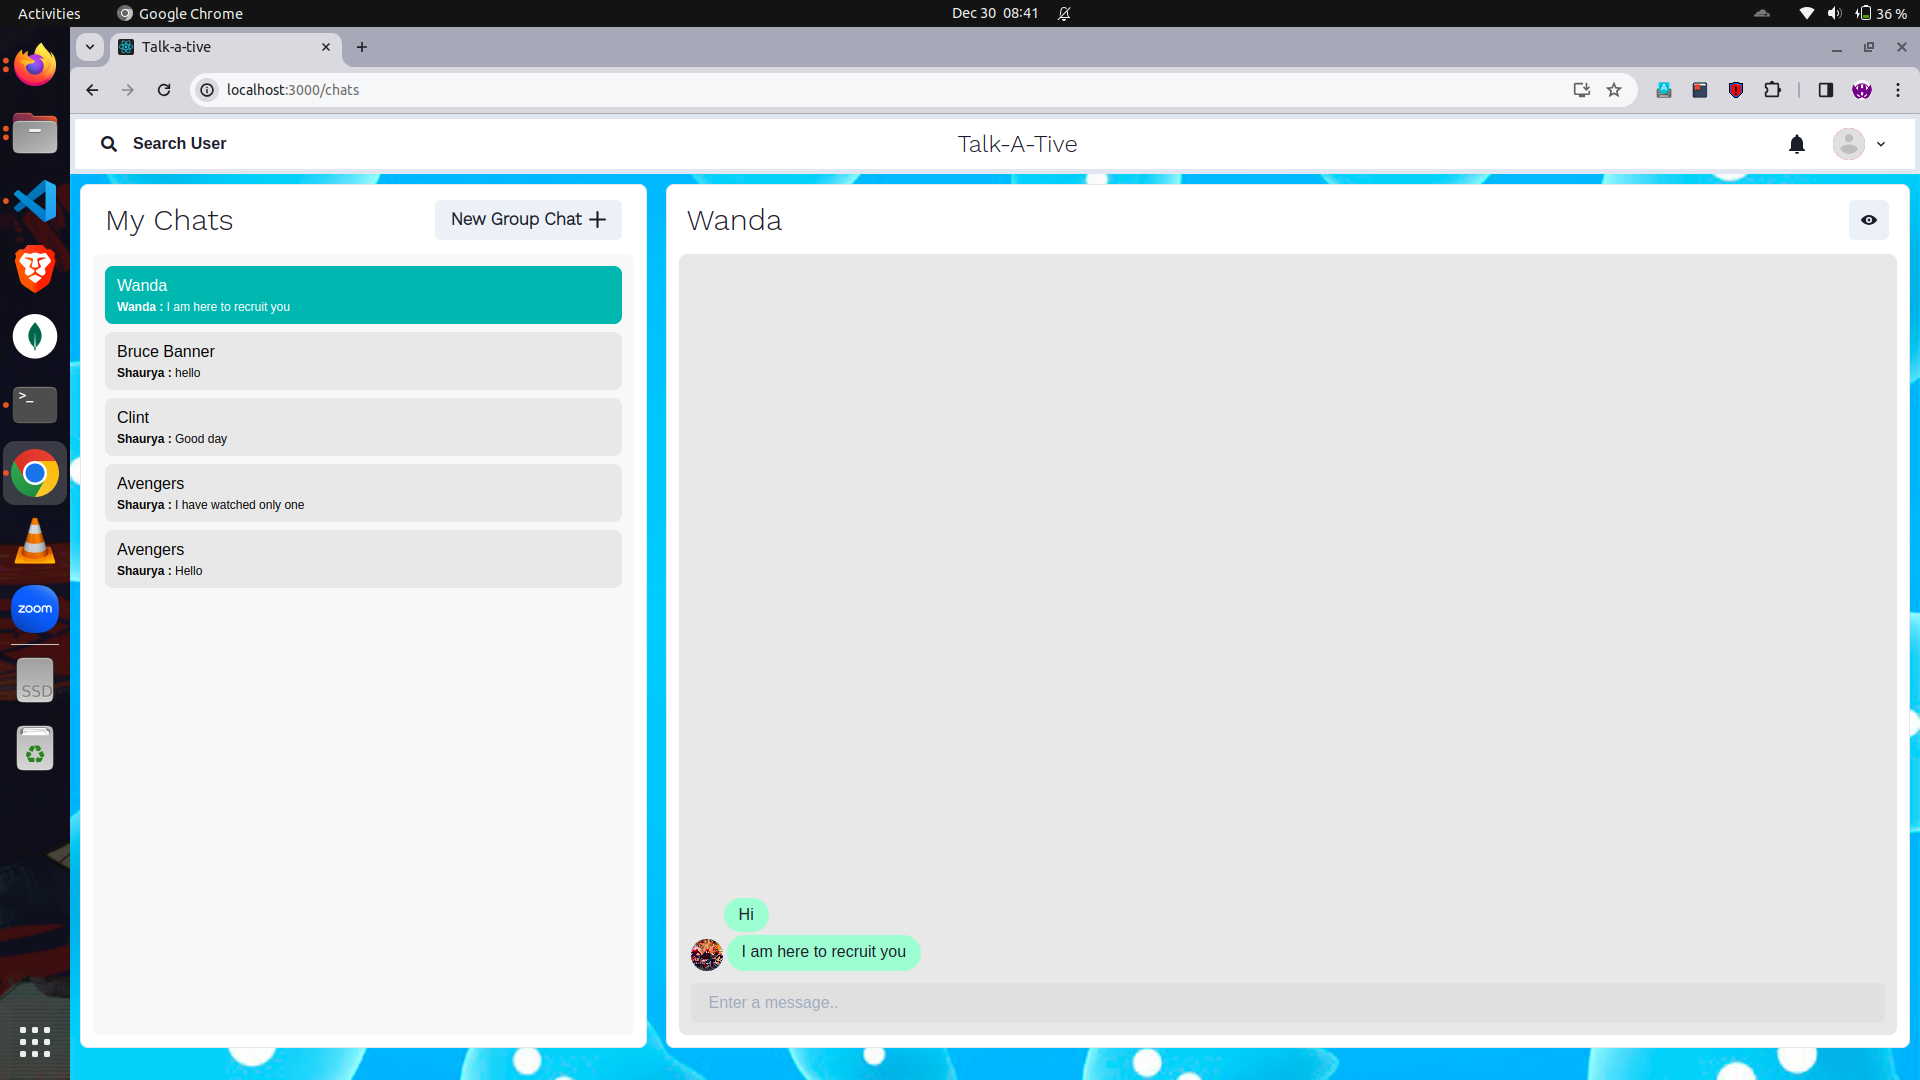The image size is (1920, 1080).
Task: Open Chrome three-dot menu
Action: 1898,90
